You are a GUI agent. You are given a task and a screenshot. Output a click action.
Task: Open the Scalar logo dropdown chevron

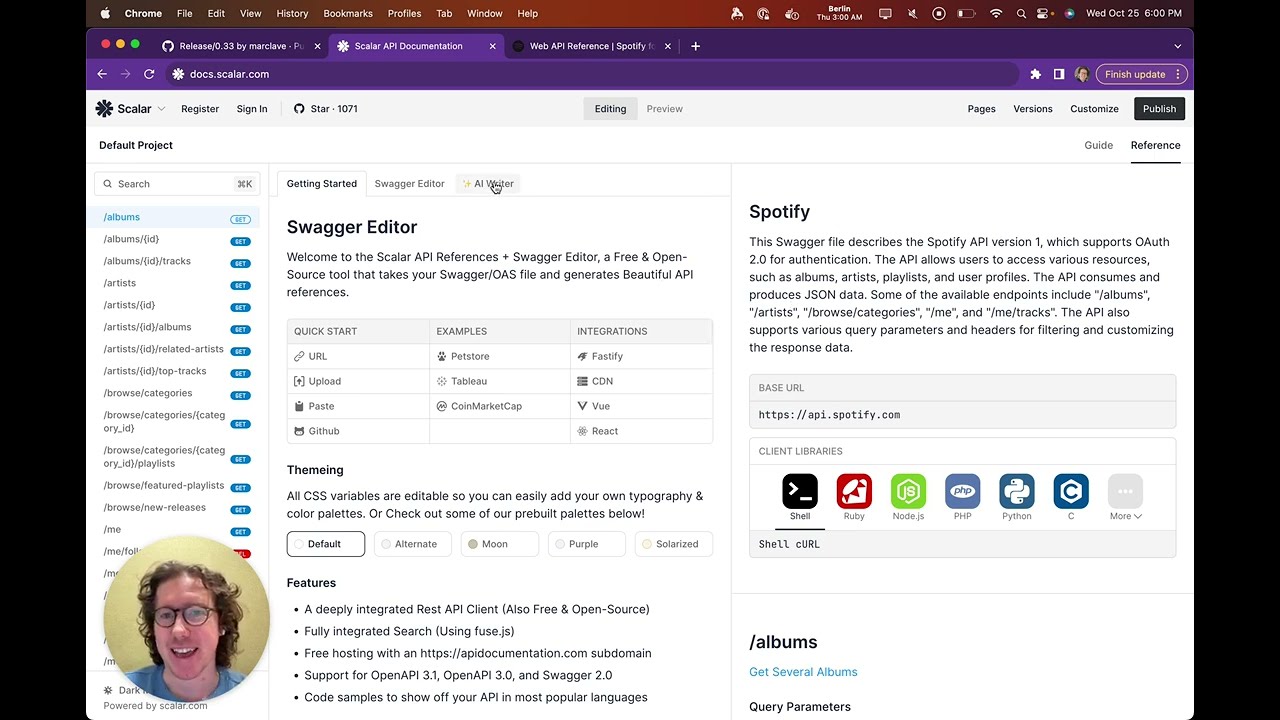(161, 109)
